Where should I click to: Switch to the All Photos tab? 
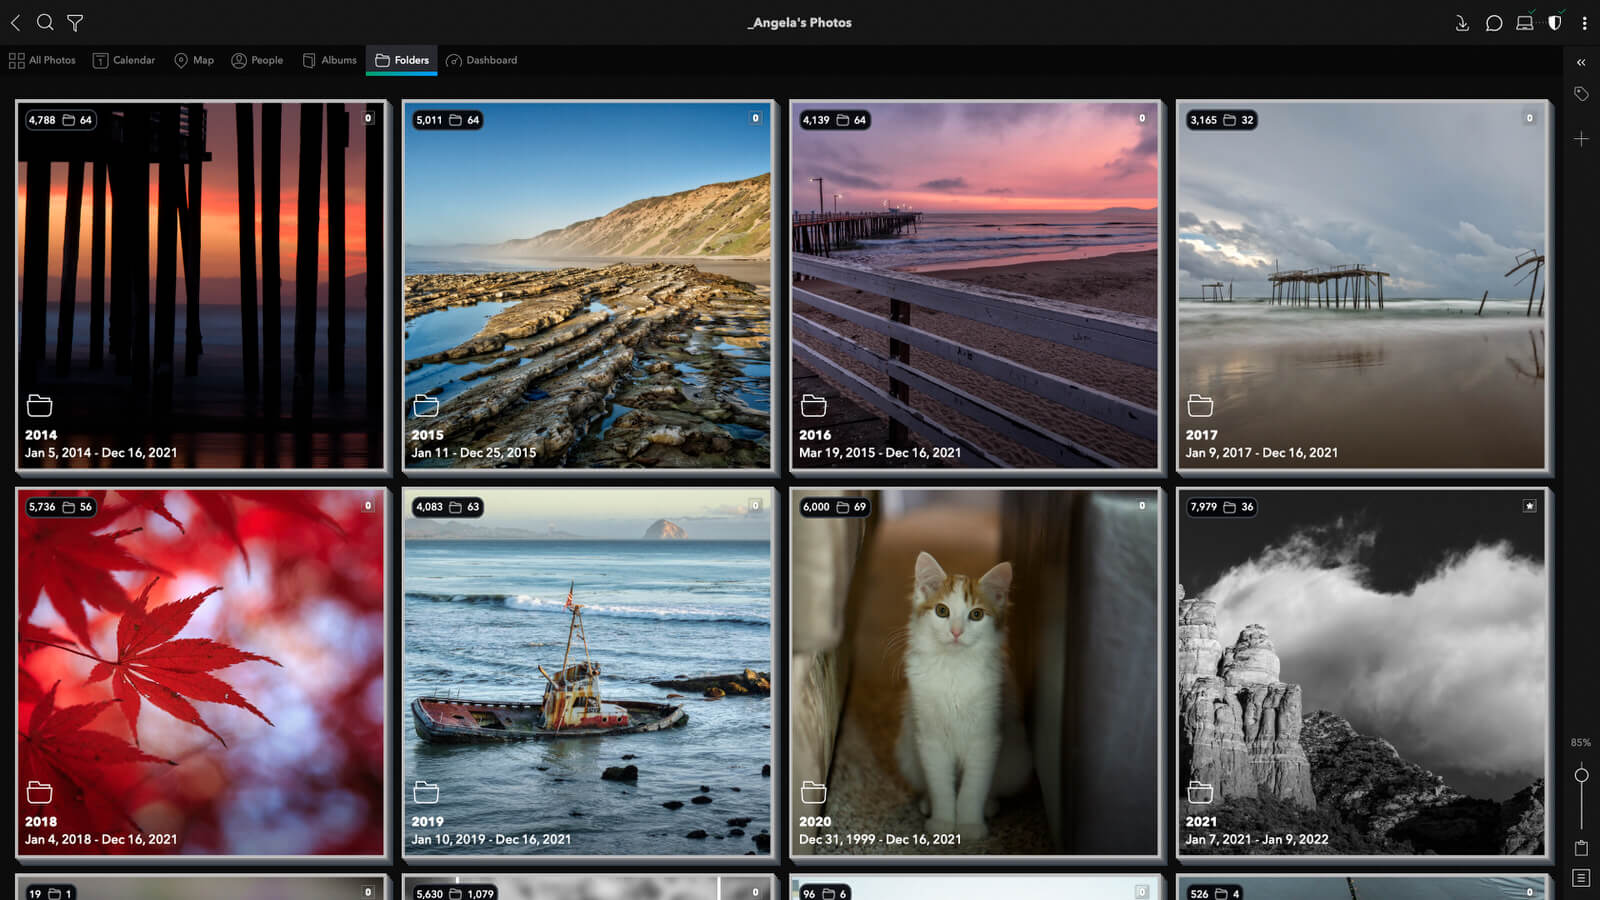(x=42, y=60)
